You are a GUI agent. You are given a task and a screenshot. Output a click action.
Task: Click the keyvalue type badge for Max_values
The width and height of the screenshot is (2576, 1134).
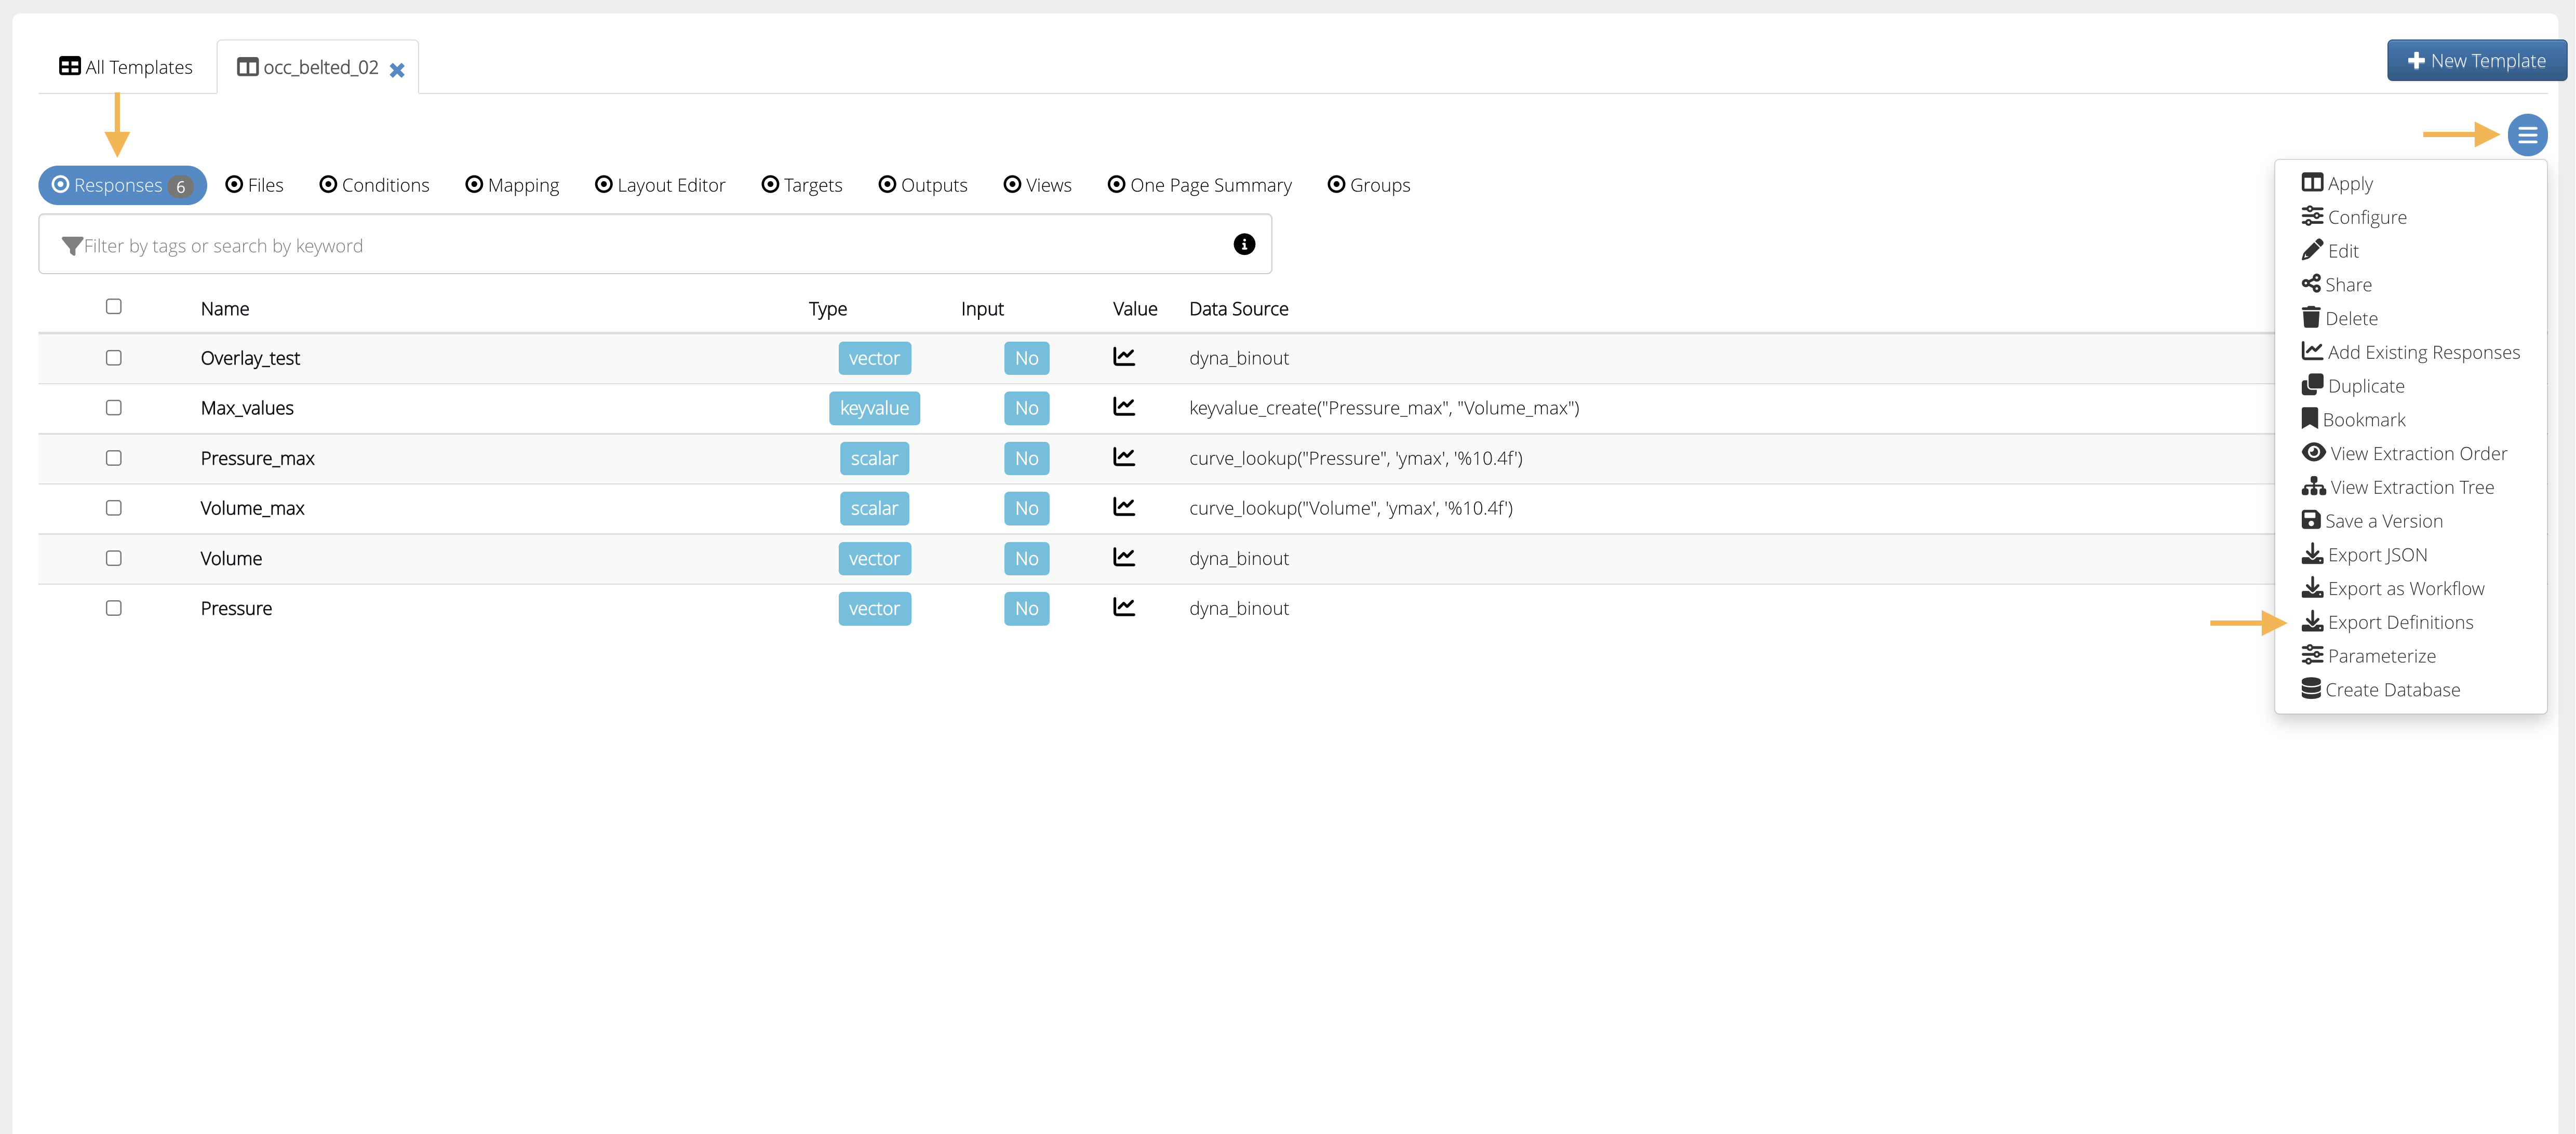click(x=874, y=408)
